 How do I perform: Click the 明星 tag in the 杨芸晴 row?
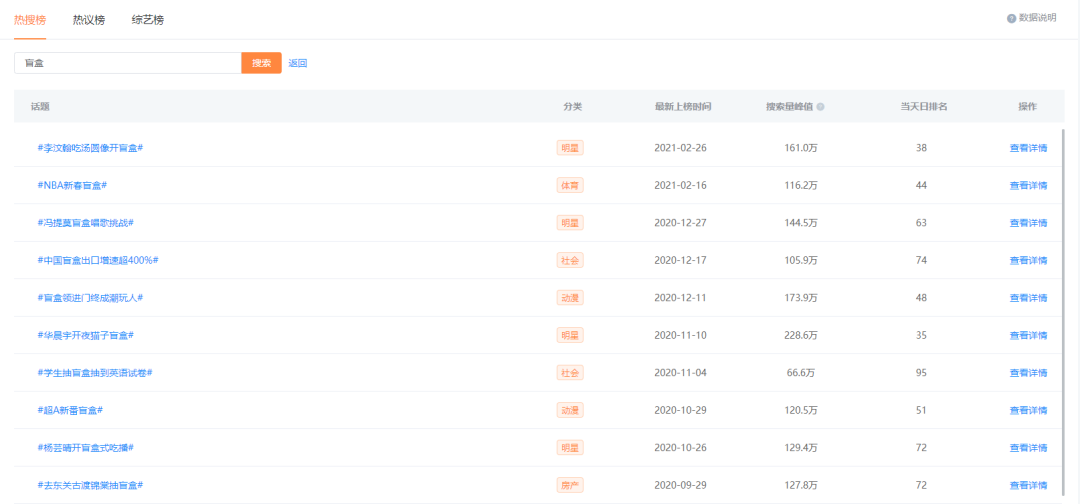pos(570,448)
